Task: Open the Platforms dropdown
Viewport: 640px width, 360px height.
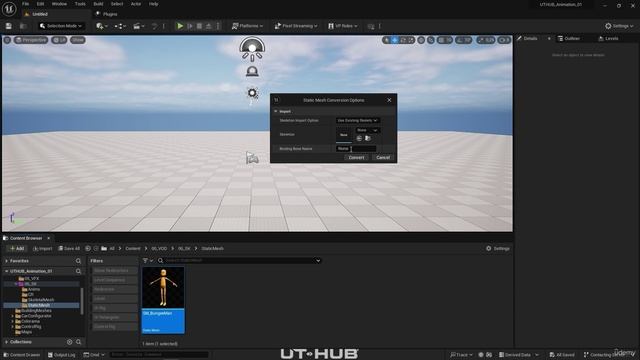Action: pos(247,26)
